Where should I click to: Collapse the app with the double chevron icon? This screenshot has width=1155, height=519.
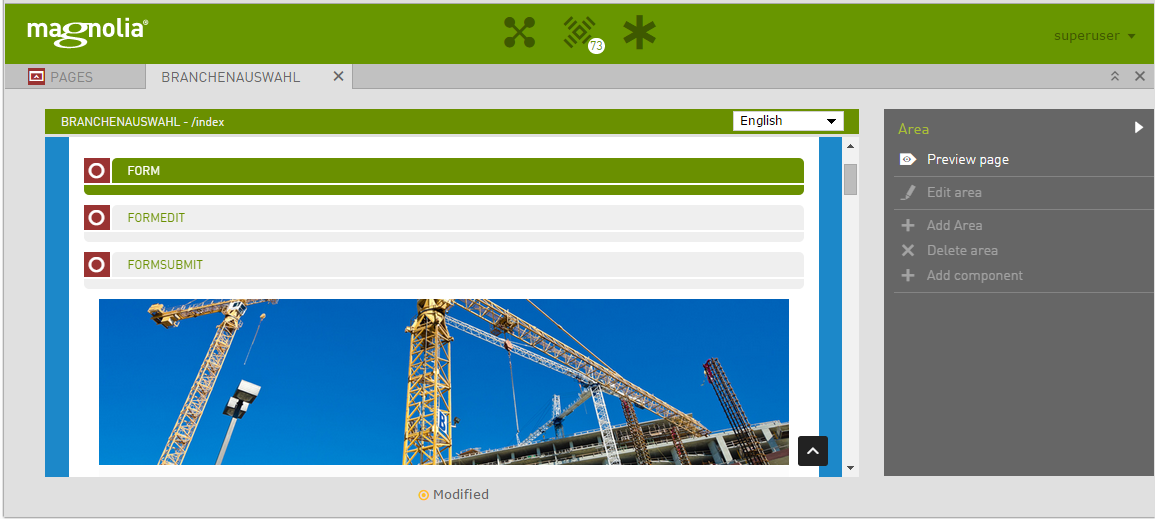coord(1115,76)
